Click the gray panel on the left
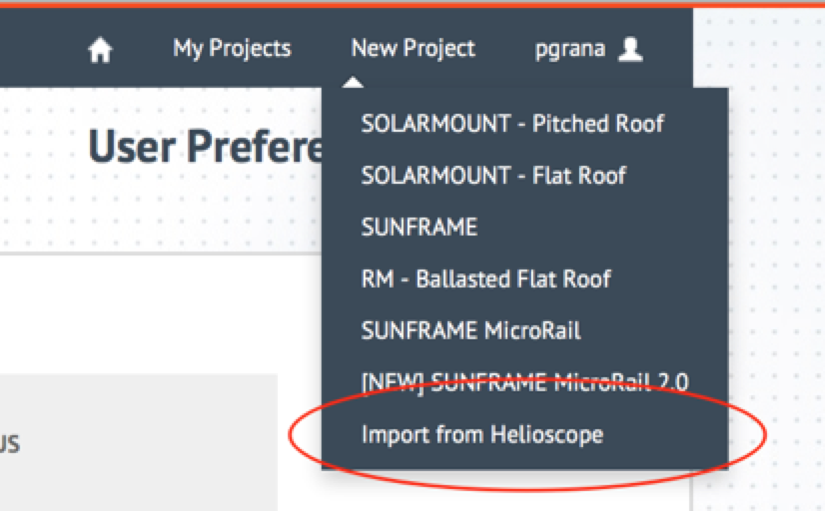825x511 pixels. click(140, 440)
